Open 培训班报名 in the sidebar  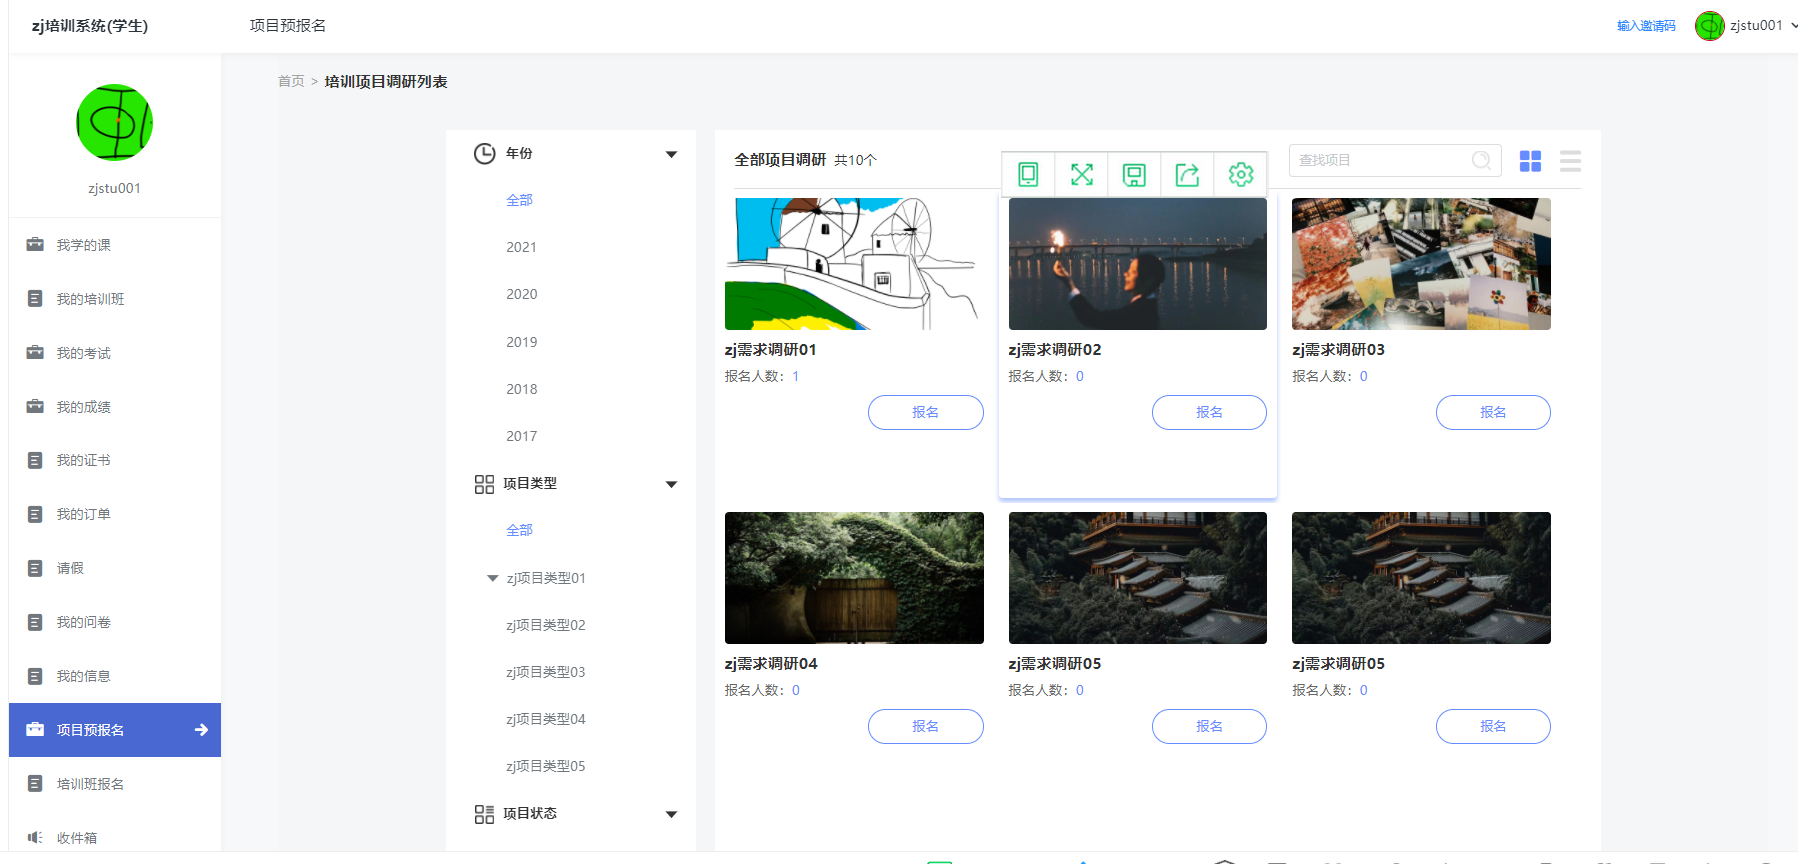pos(90,784)
